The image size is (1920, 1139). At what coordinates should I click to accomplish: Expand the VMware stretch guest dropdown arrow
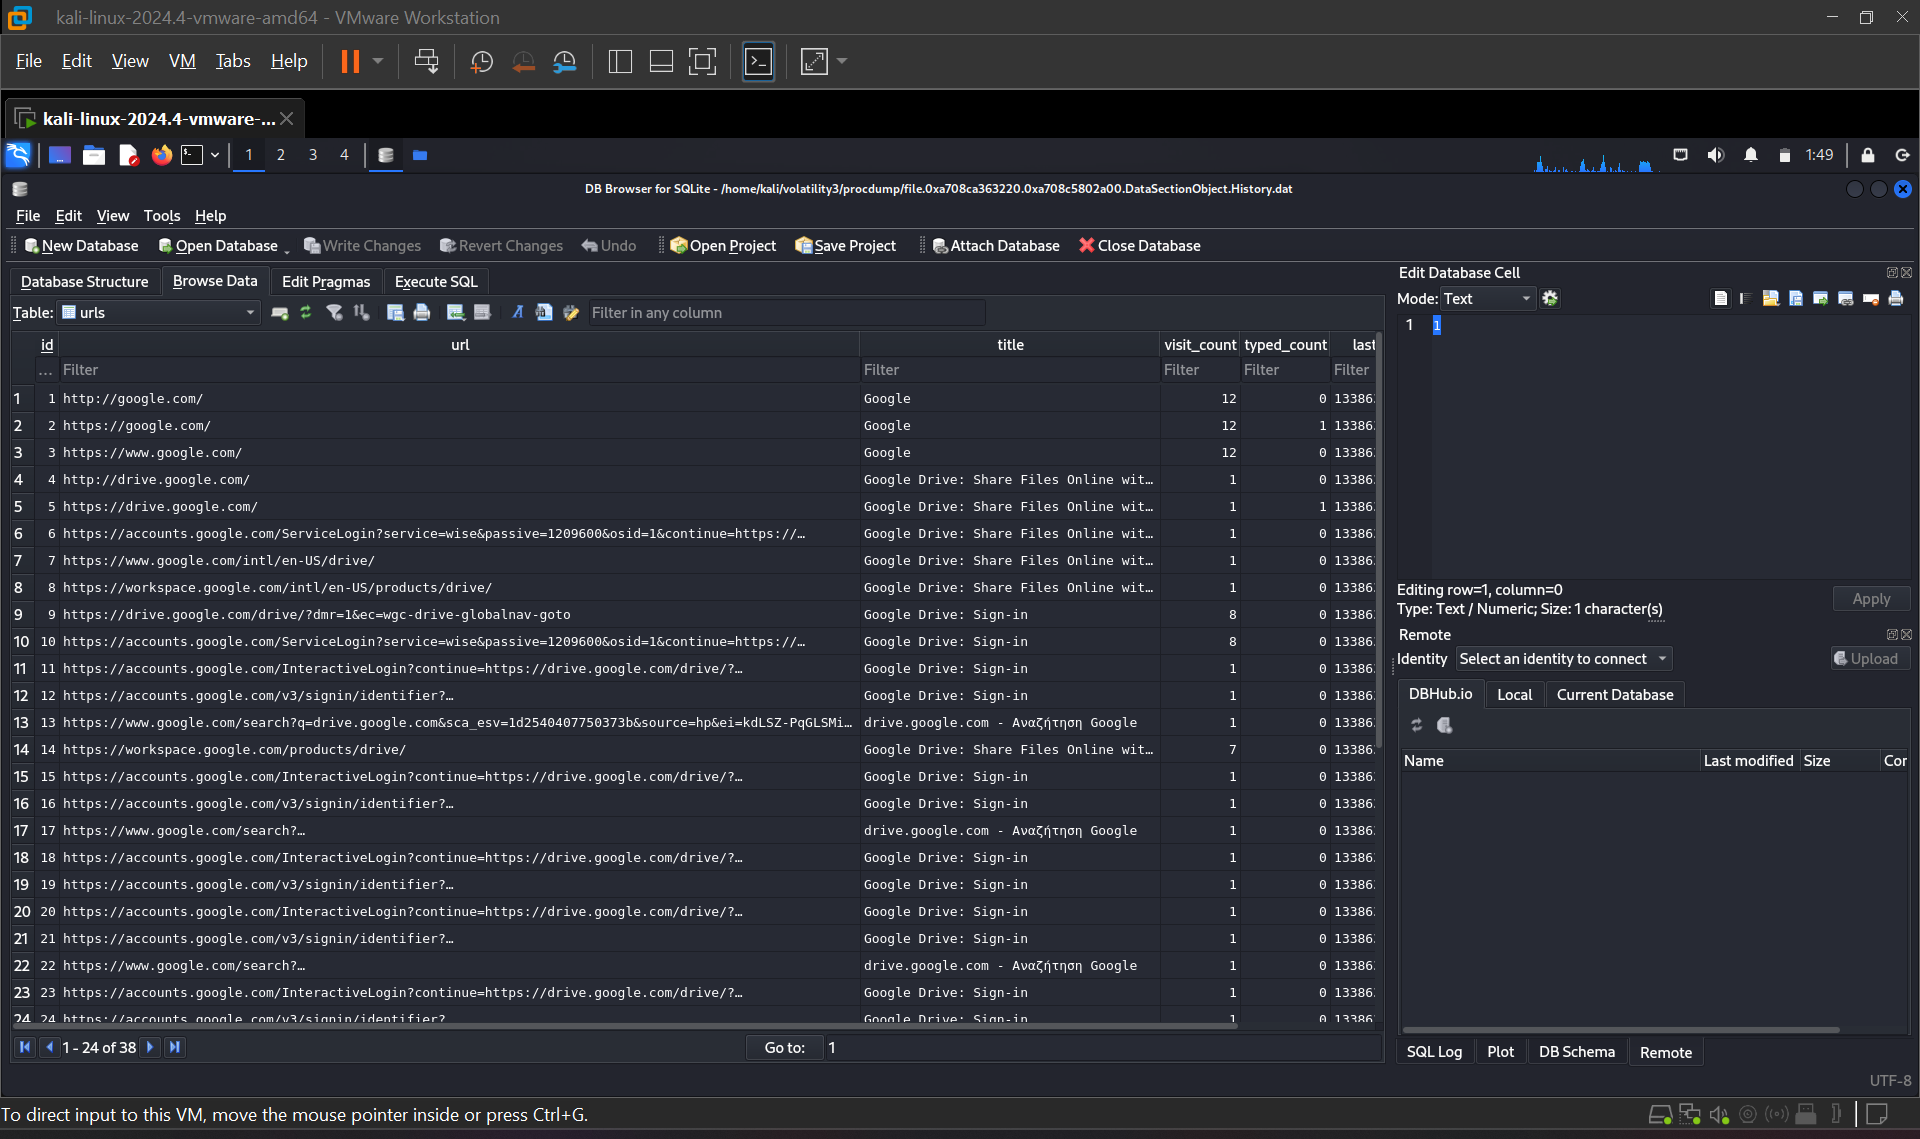pos(842,61)
